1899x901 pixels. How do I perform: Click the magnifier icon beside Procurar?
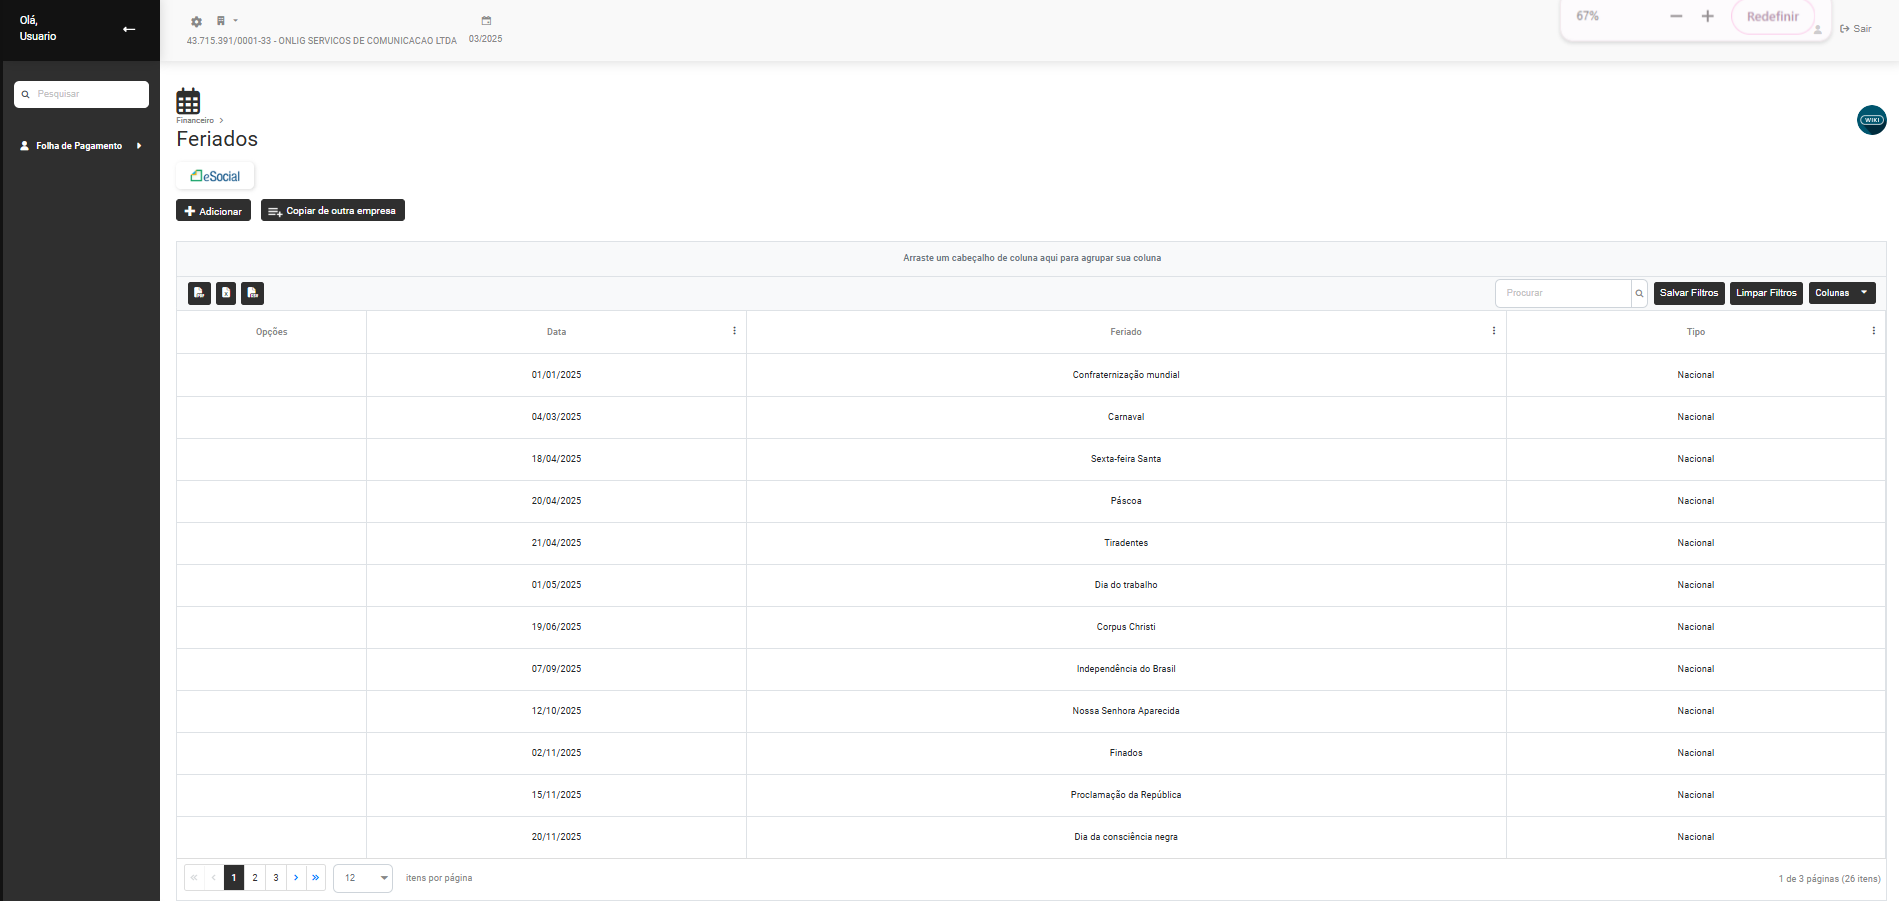[1639, 293]
